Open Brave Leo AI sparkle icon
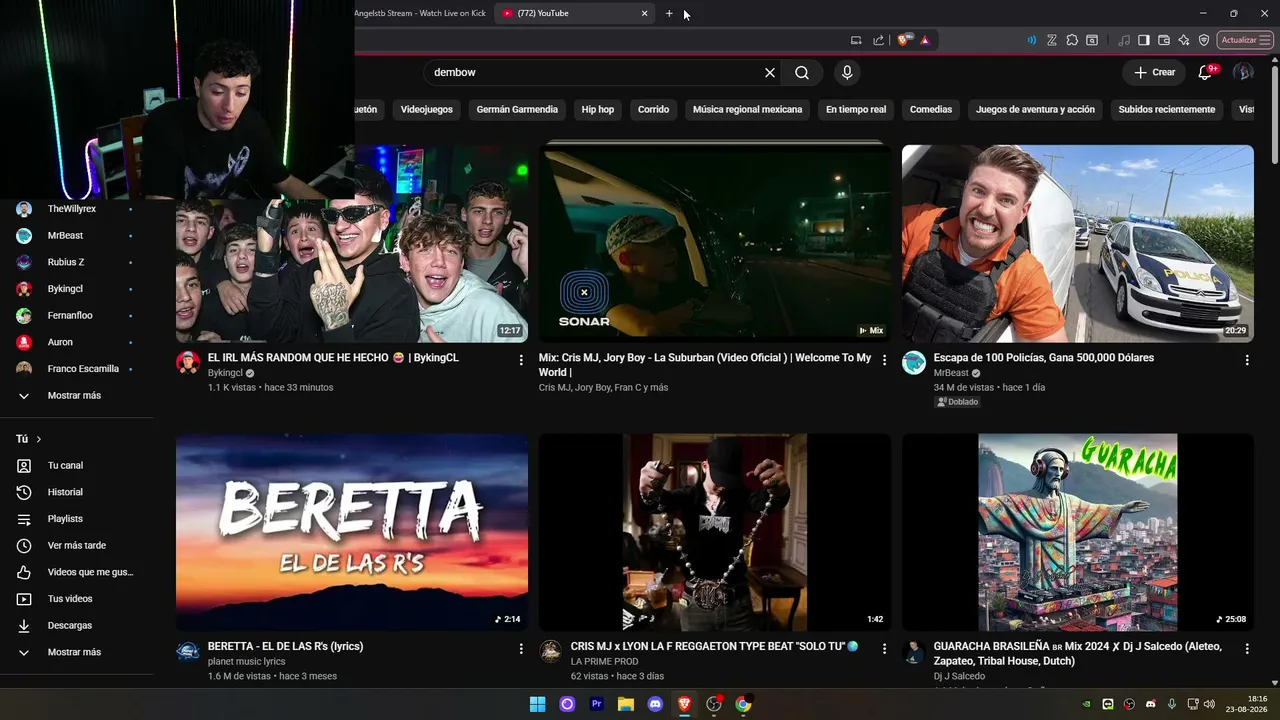1280x720 pixels. (x=1184, y=40)
